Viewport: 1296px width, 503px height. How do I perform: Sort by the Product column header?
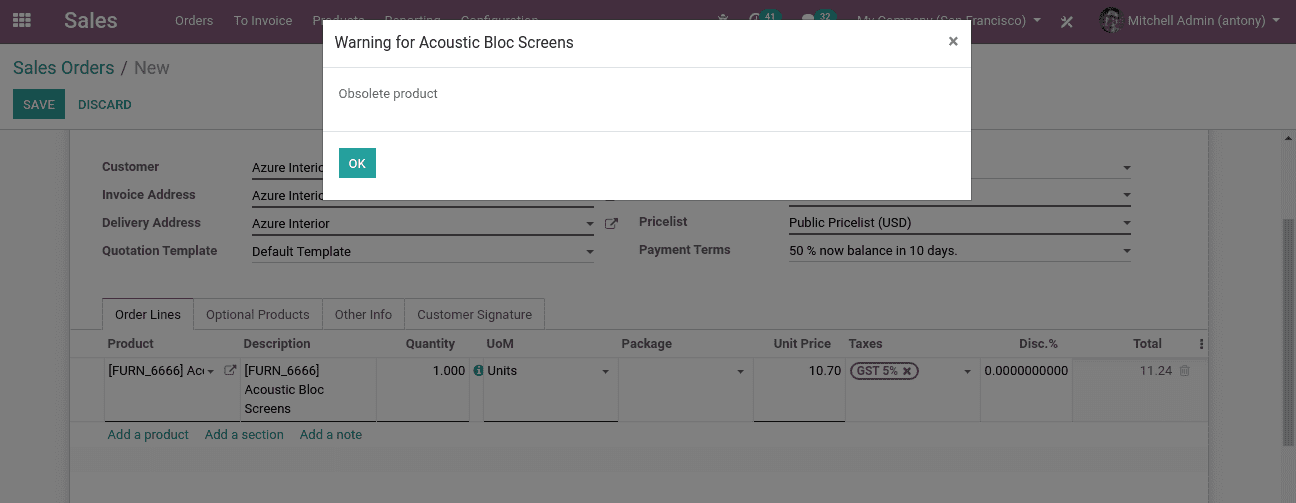(130, 344)
